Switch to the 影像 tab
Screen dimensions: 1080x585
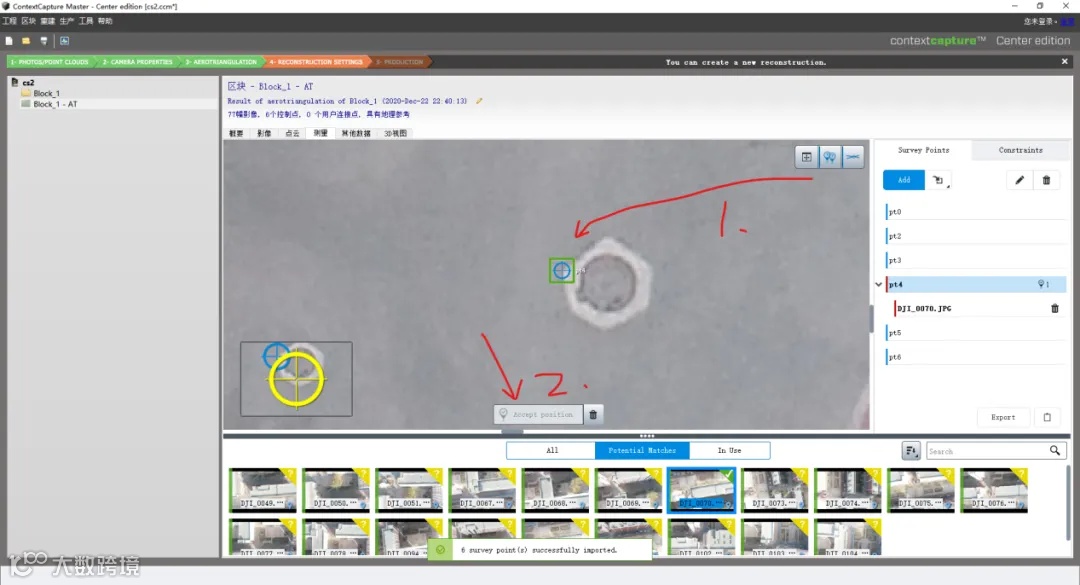264,133
